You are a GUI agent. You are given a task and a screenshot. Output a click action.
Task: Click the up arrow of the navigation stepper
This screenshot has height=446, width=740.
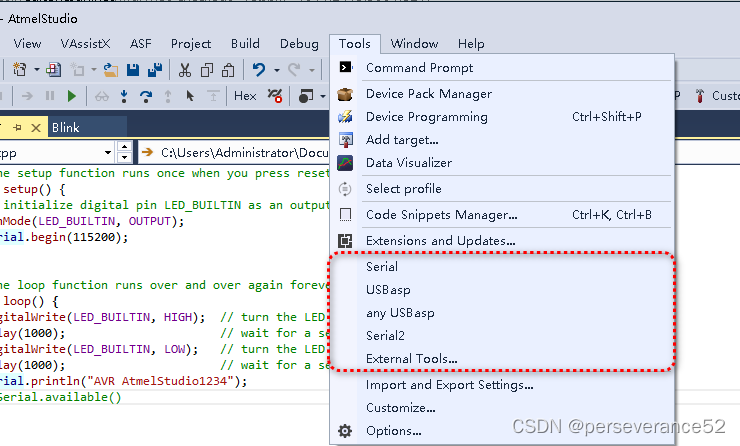click(124, 147)
